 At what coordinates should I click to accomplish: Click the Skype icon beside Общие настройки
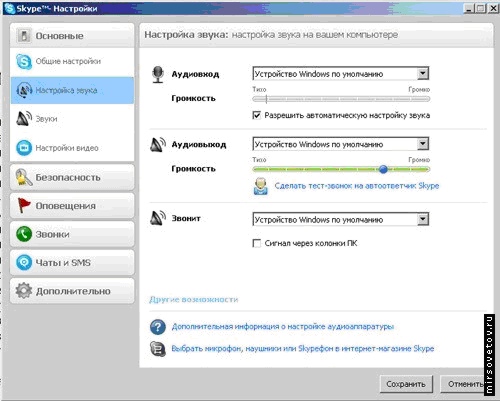24,62
